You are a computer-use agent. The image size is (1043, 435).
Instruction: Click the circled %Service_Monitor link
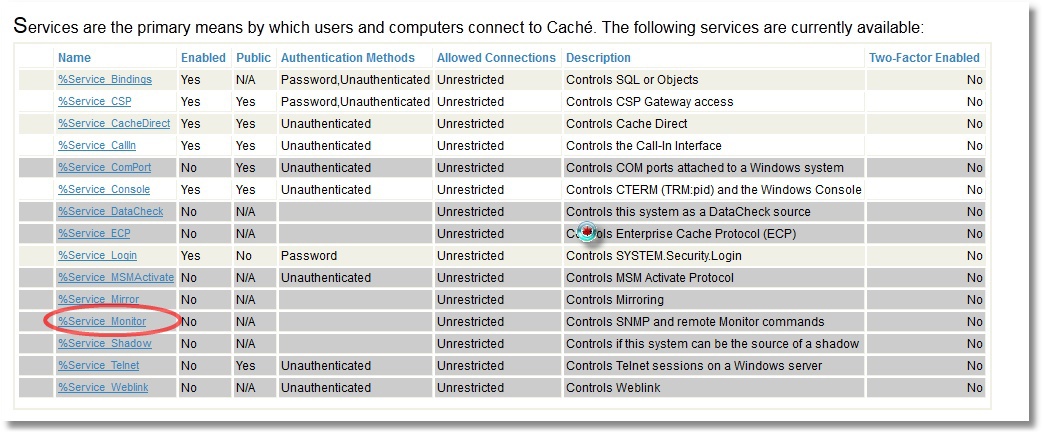(101, 322)
